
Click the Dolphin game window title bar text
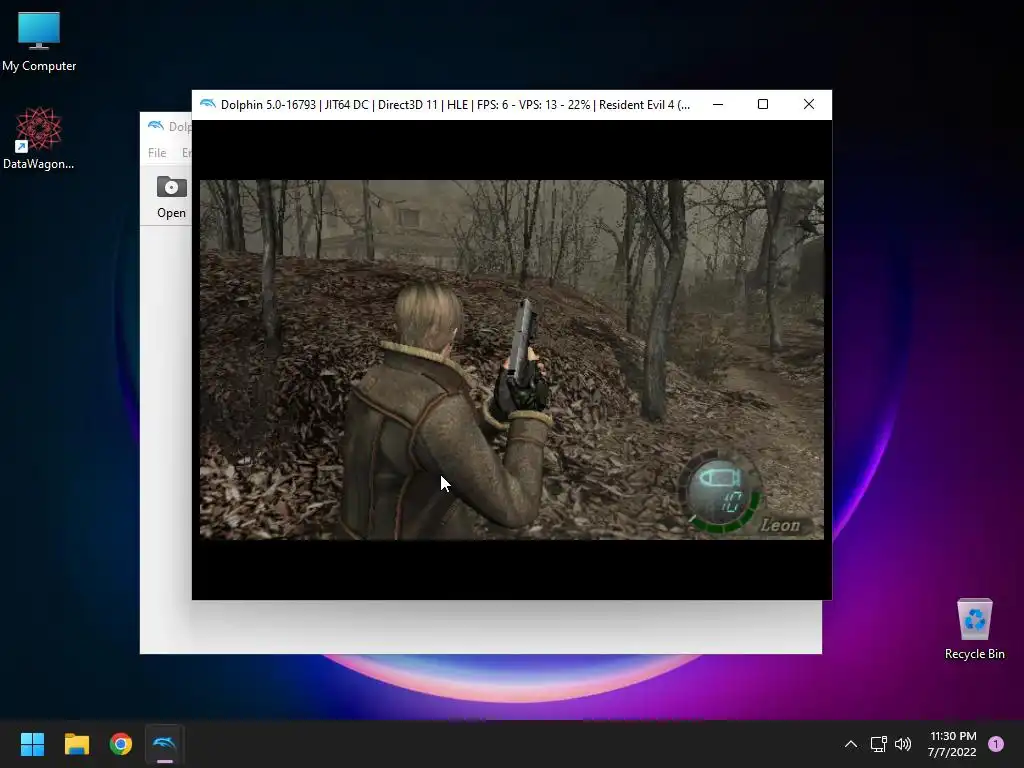click(455, 104)
